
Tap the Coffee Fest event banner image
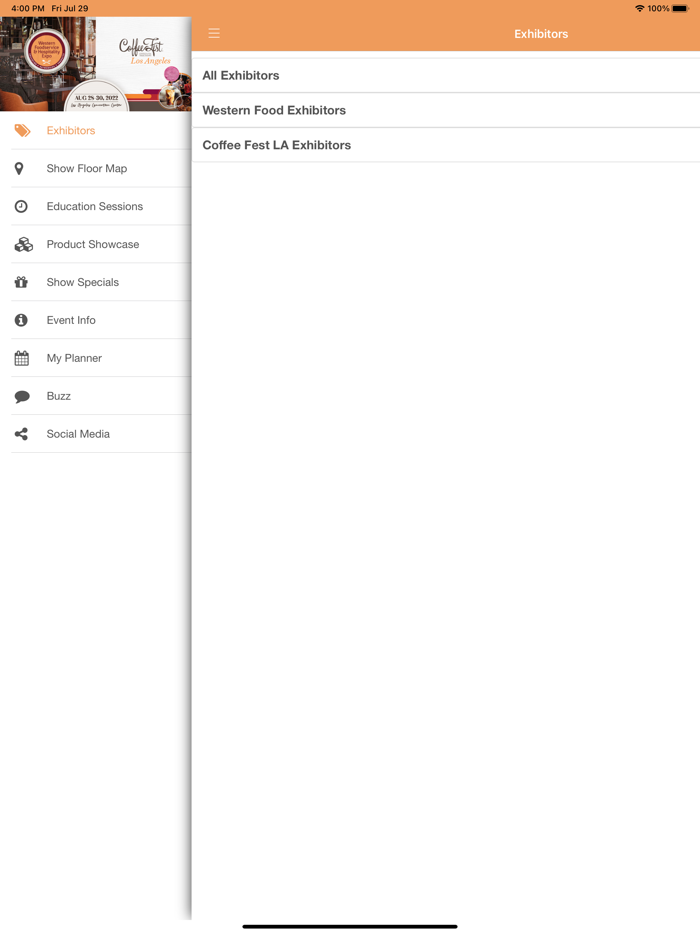click(x=96, y=64)
